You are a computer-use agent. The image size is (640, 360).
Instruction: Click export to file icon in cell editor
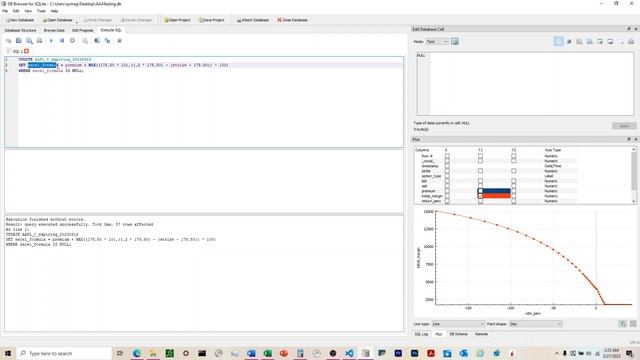(589, 42)
